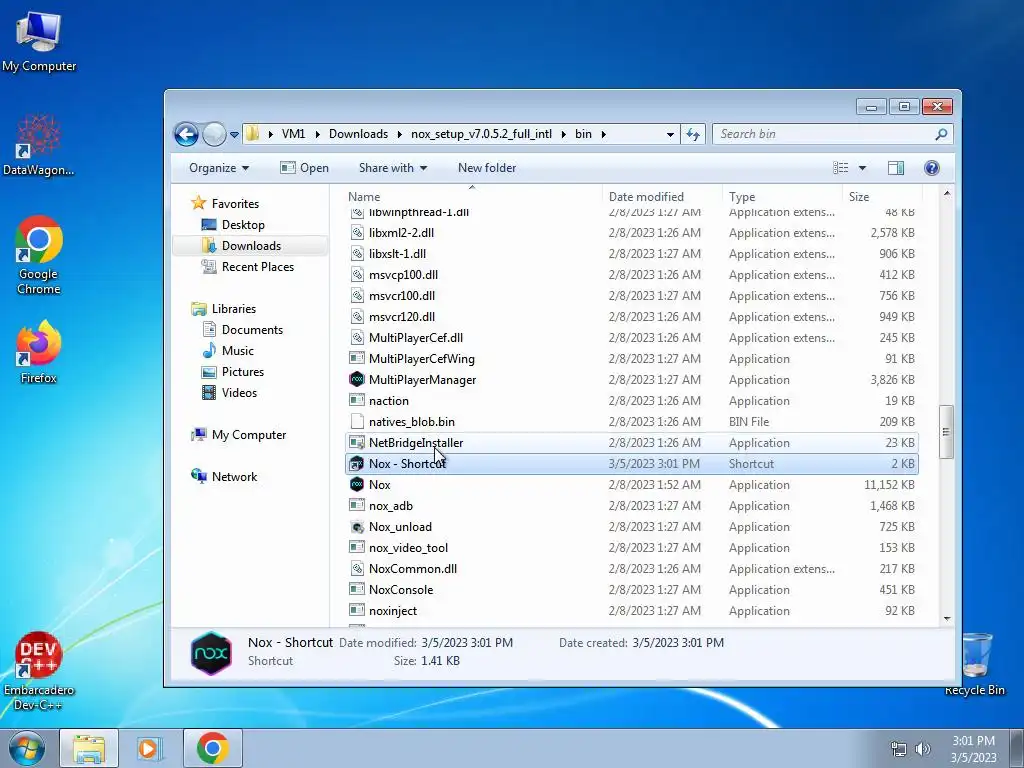The image size is (1024, 768).
Task: Change your view icon
Action: [840, 168]
